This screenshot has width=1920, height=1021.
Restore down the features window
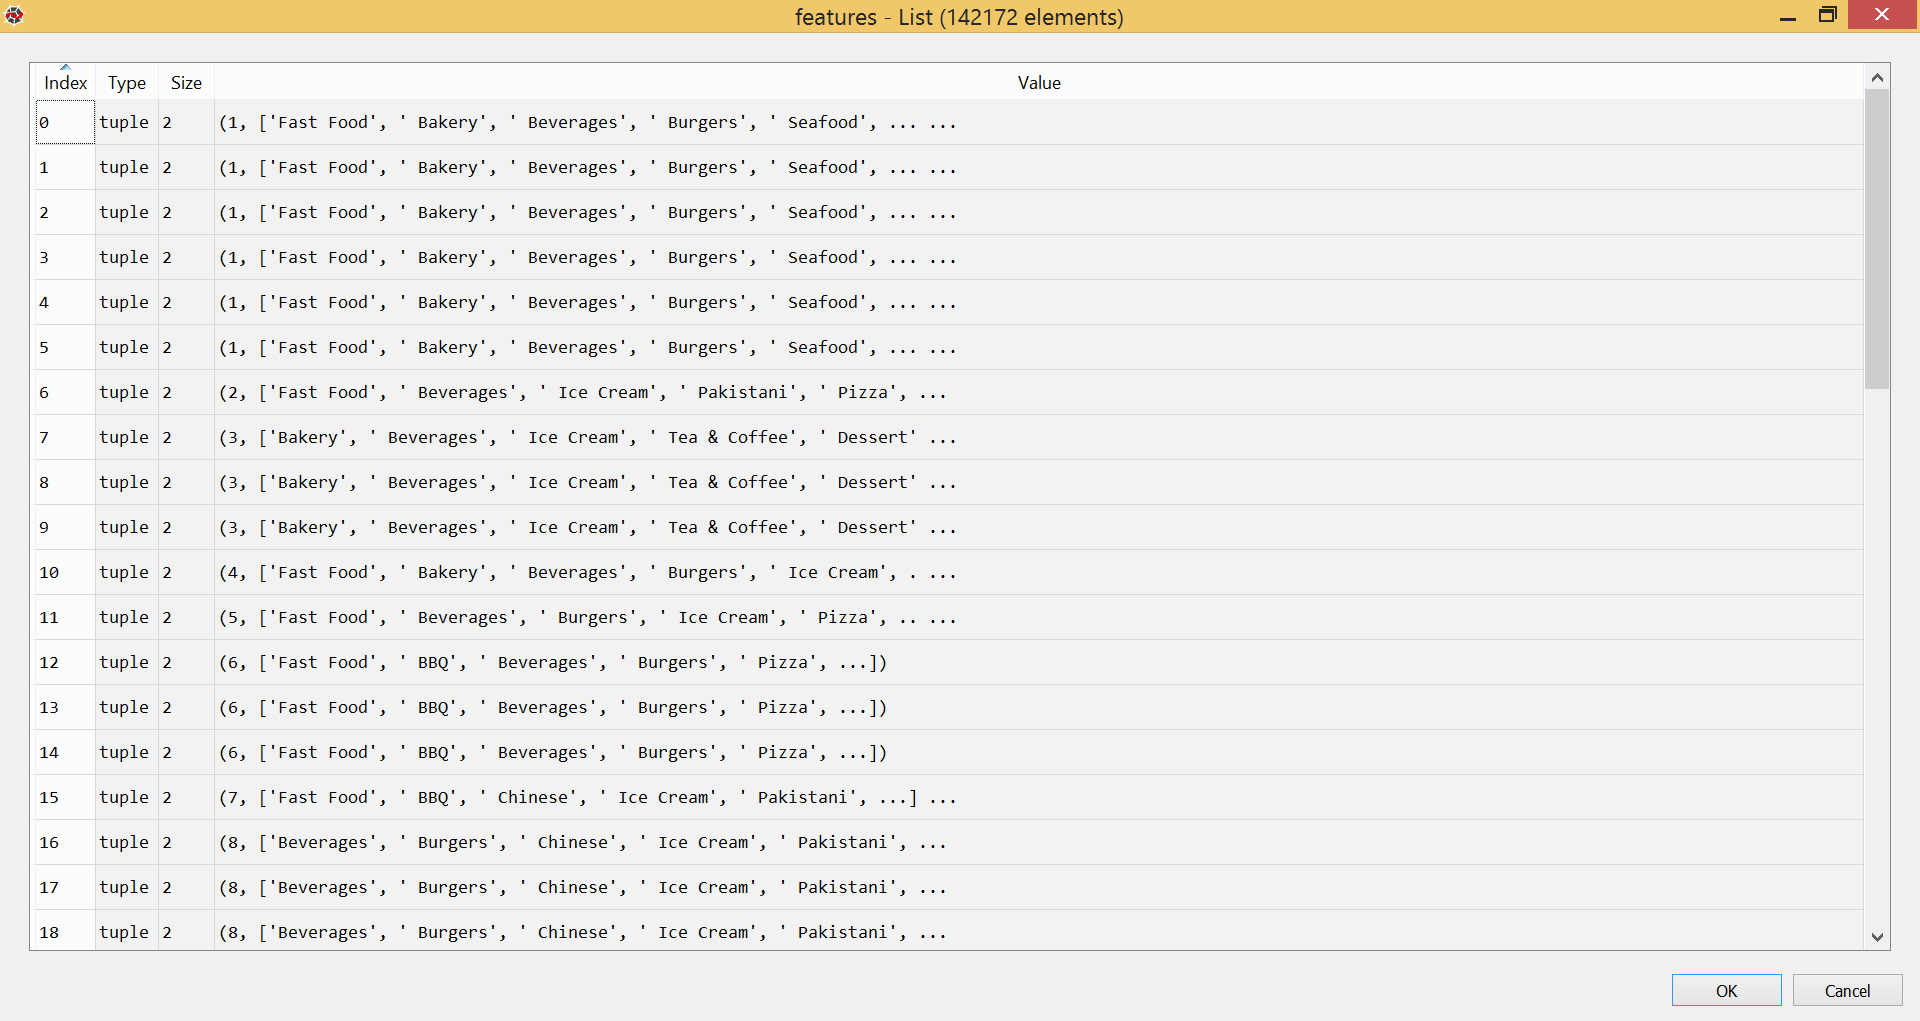pos(1827,15)
